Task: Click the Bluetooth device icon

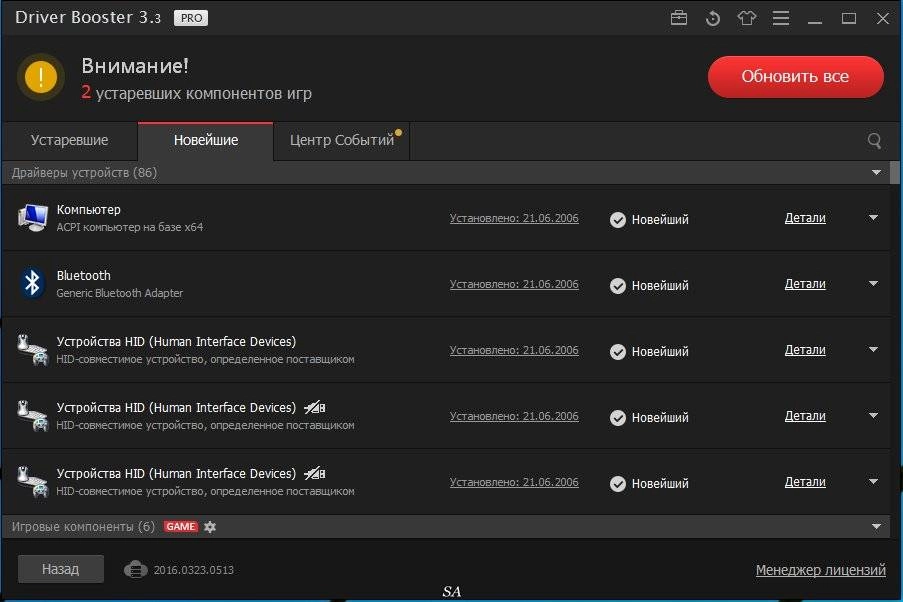Action: pyautogui.click(x=32, y=283)
